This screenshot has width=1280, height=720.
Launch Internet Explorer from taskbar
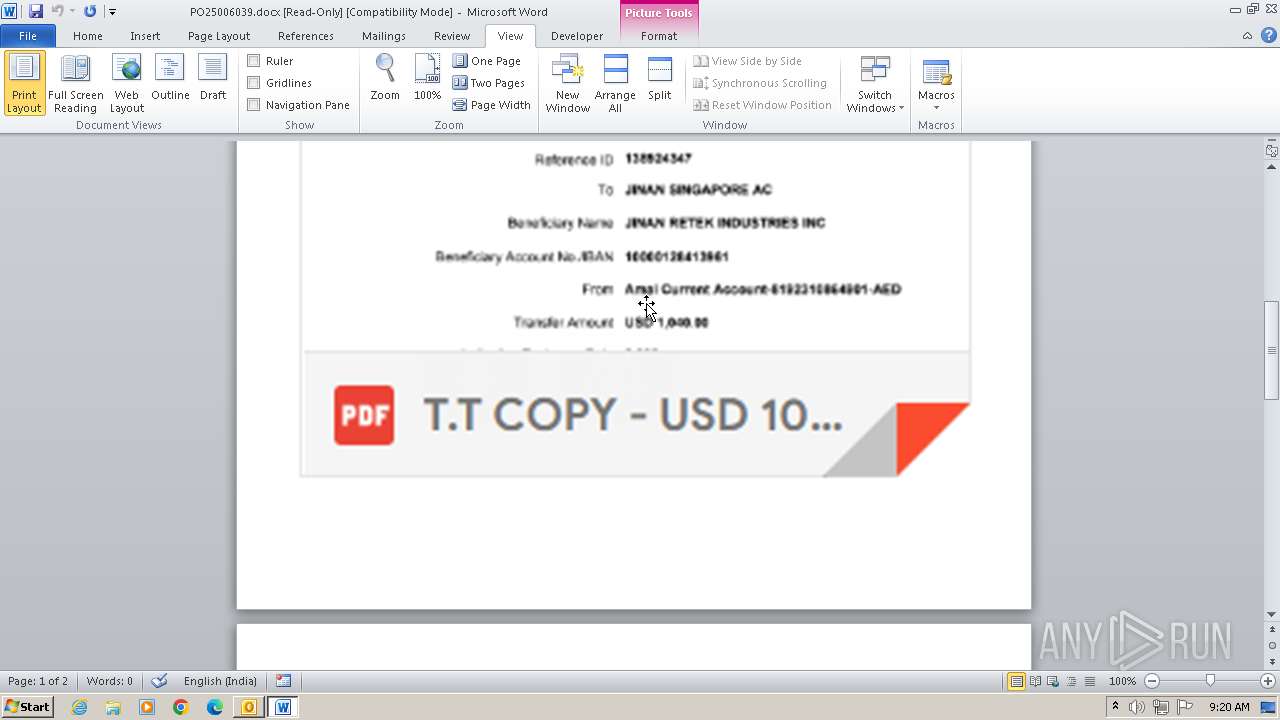[79, 707]
